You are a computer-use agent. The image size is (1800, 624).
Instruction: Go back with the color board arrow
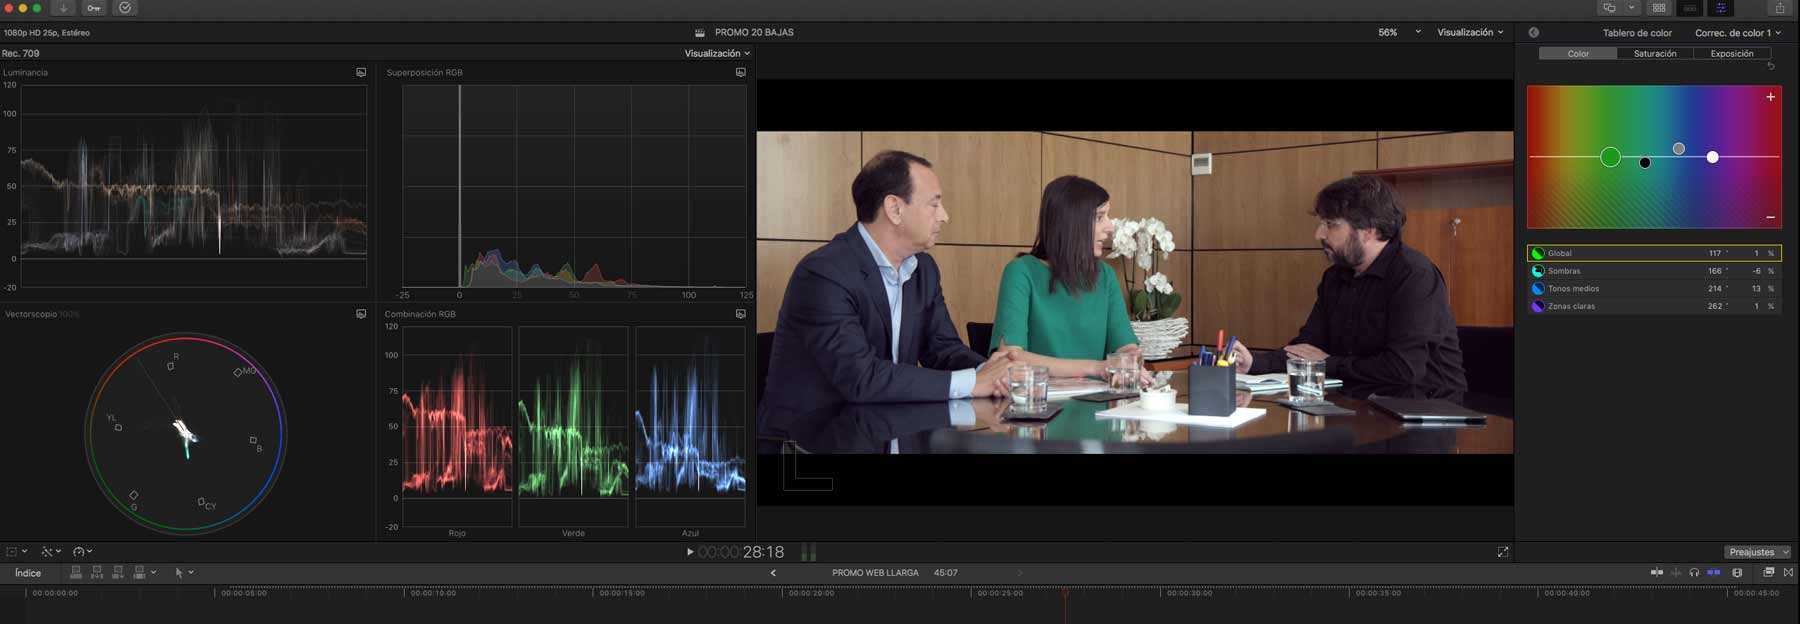[1533, 33]
